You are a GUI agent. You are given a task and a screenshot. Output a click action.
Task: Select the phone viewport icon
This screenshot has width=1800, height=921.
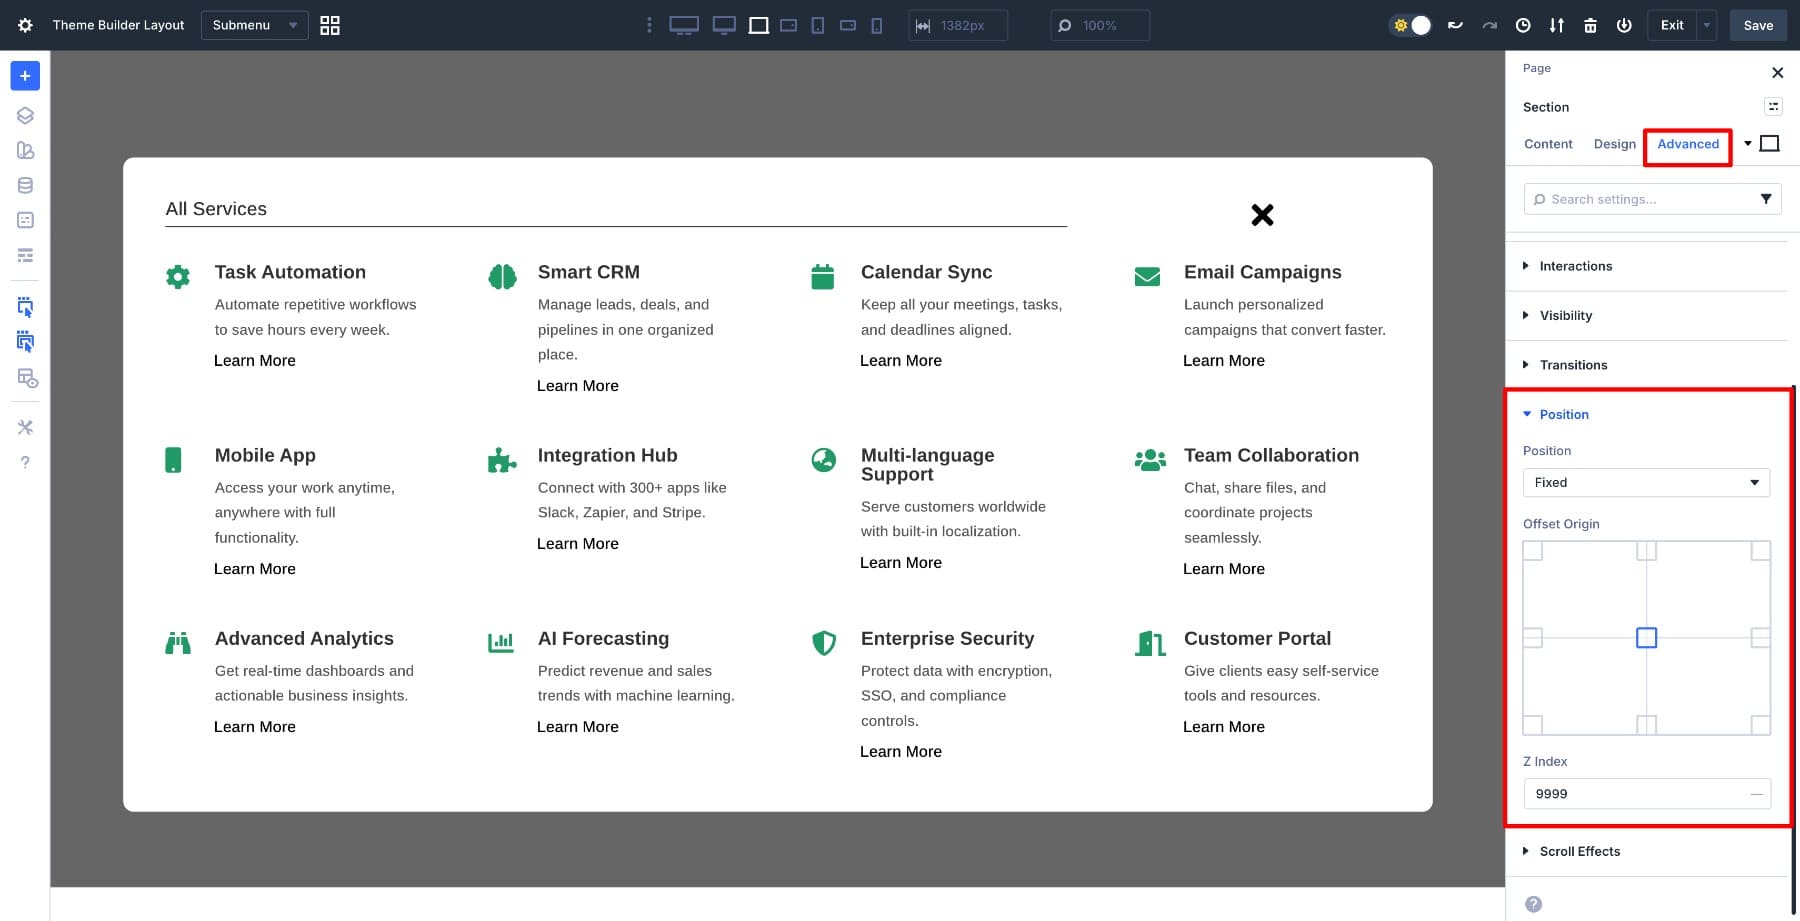[x=877, y=25]
